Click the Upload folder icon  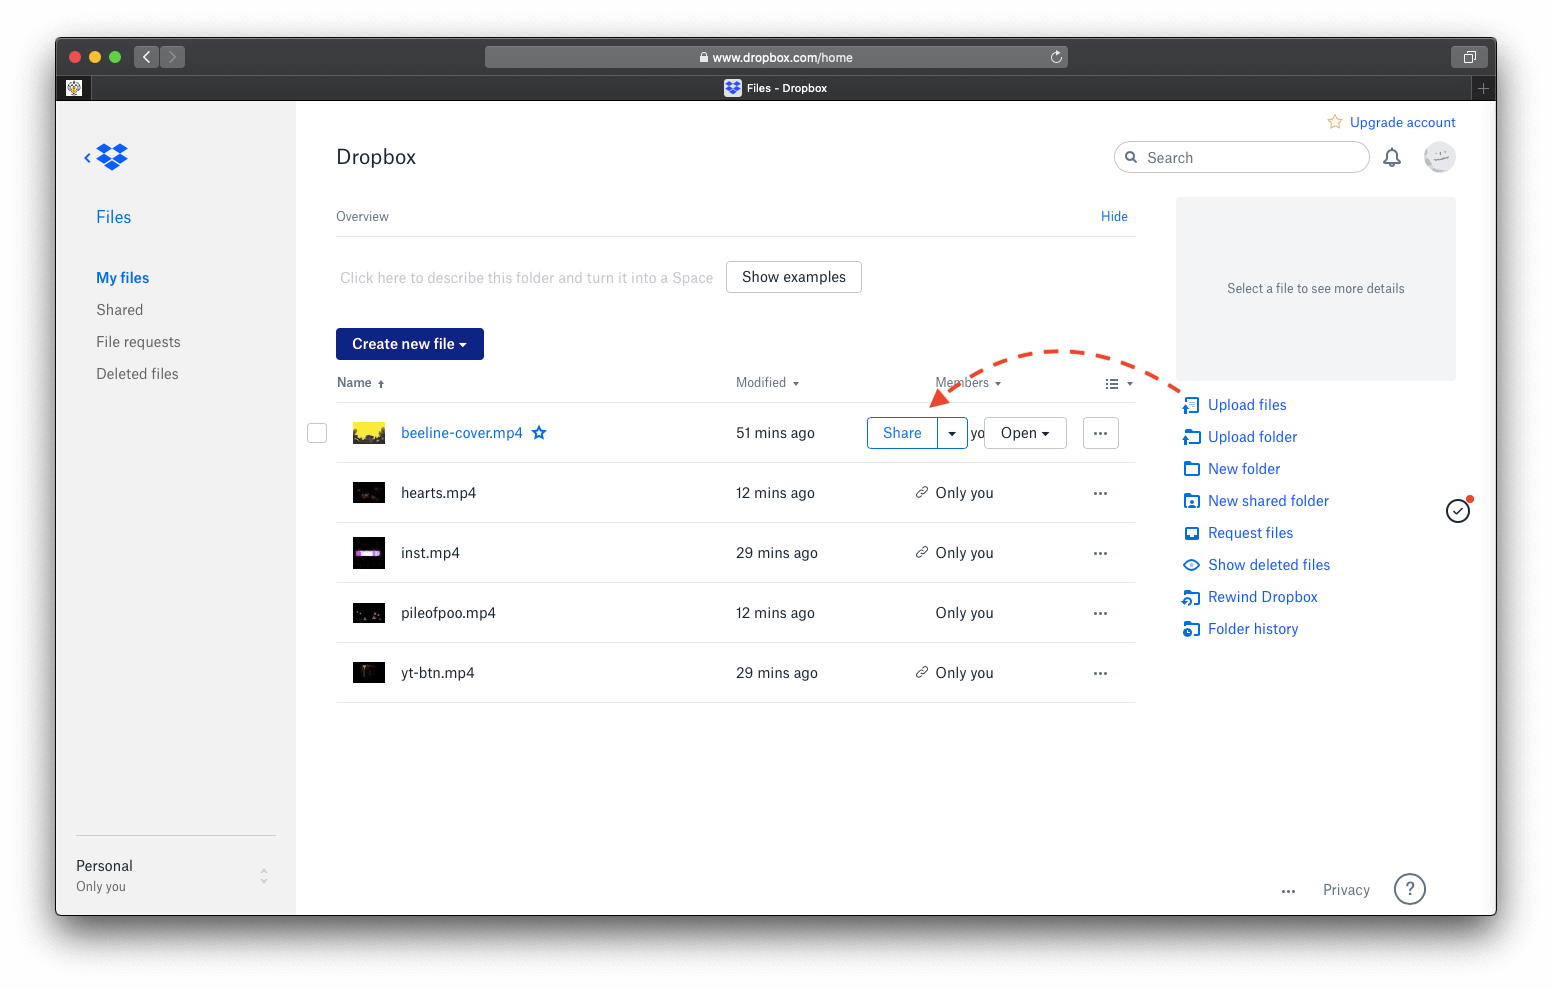[x=1191, y=437]
